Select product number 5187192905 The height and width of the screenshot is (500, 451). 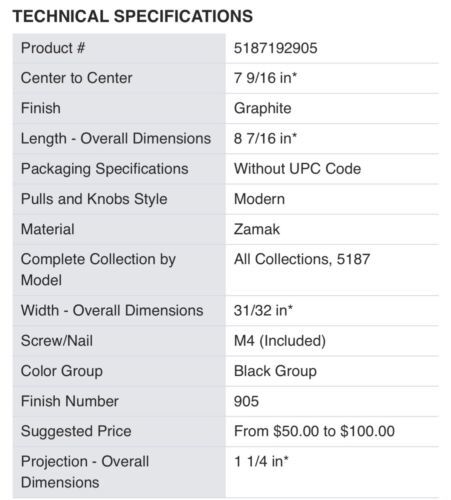(x=275, y=48)
